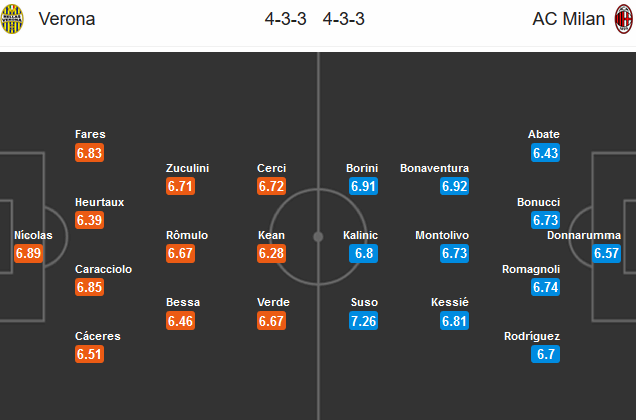Click Borini's 6.91 rating badge
This screenshot has height=420, width=636.
click(363, 186)
